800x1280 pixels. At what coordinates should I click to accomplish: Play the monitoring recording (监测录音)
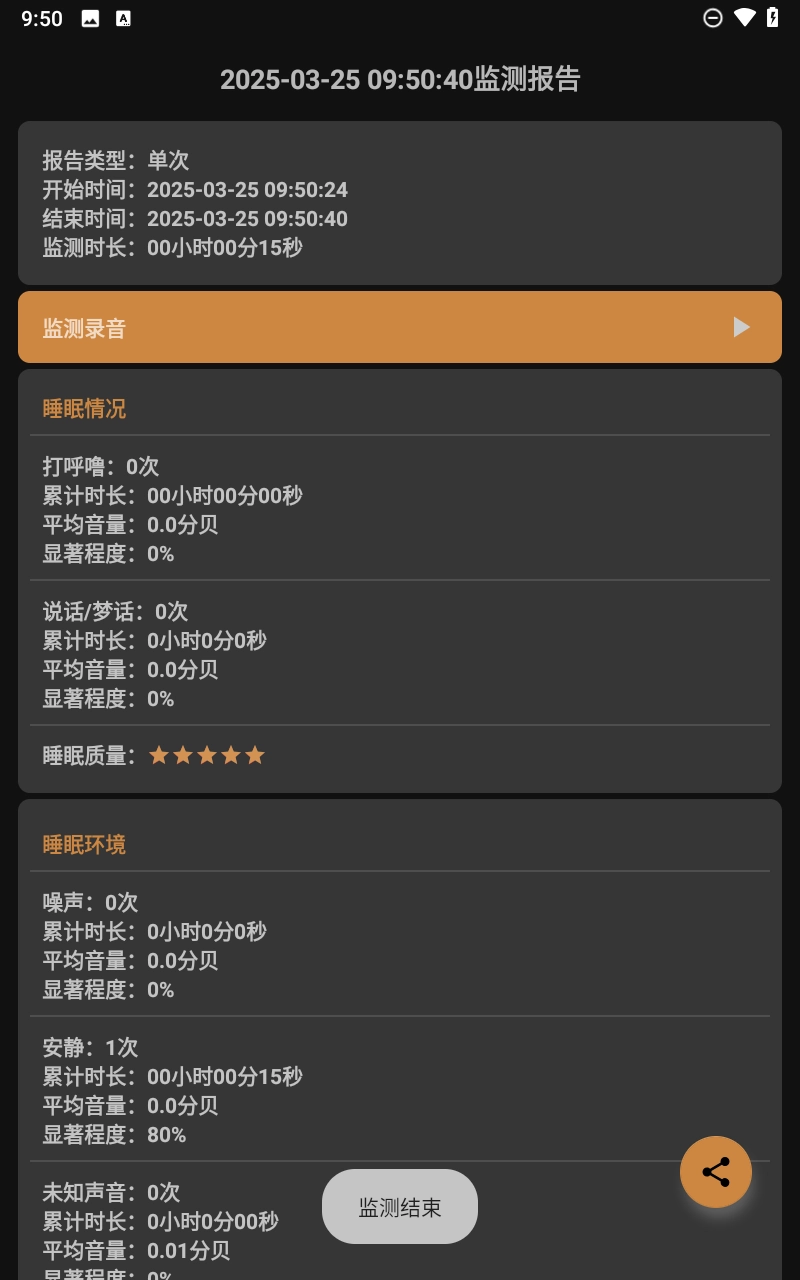click(x=741, y=327)
